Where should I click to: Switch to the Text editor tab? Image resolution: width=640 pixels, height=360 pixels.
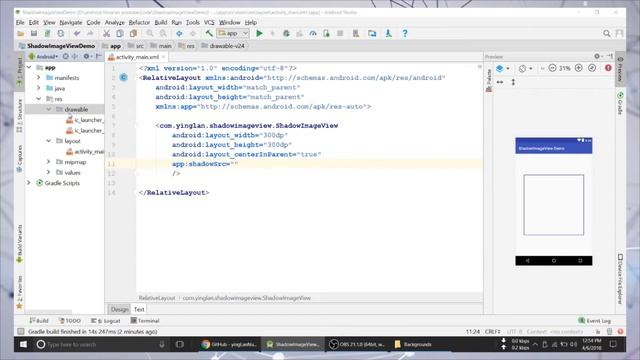click(x=139, y=309)
